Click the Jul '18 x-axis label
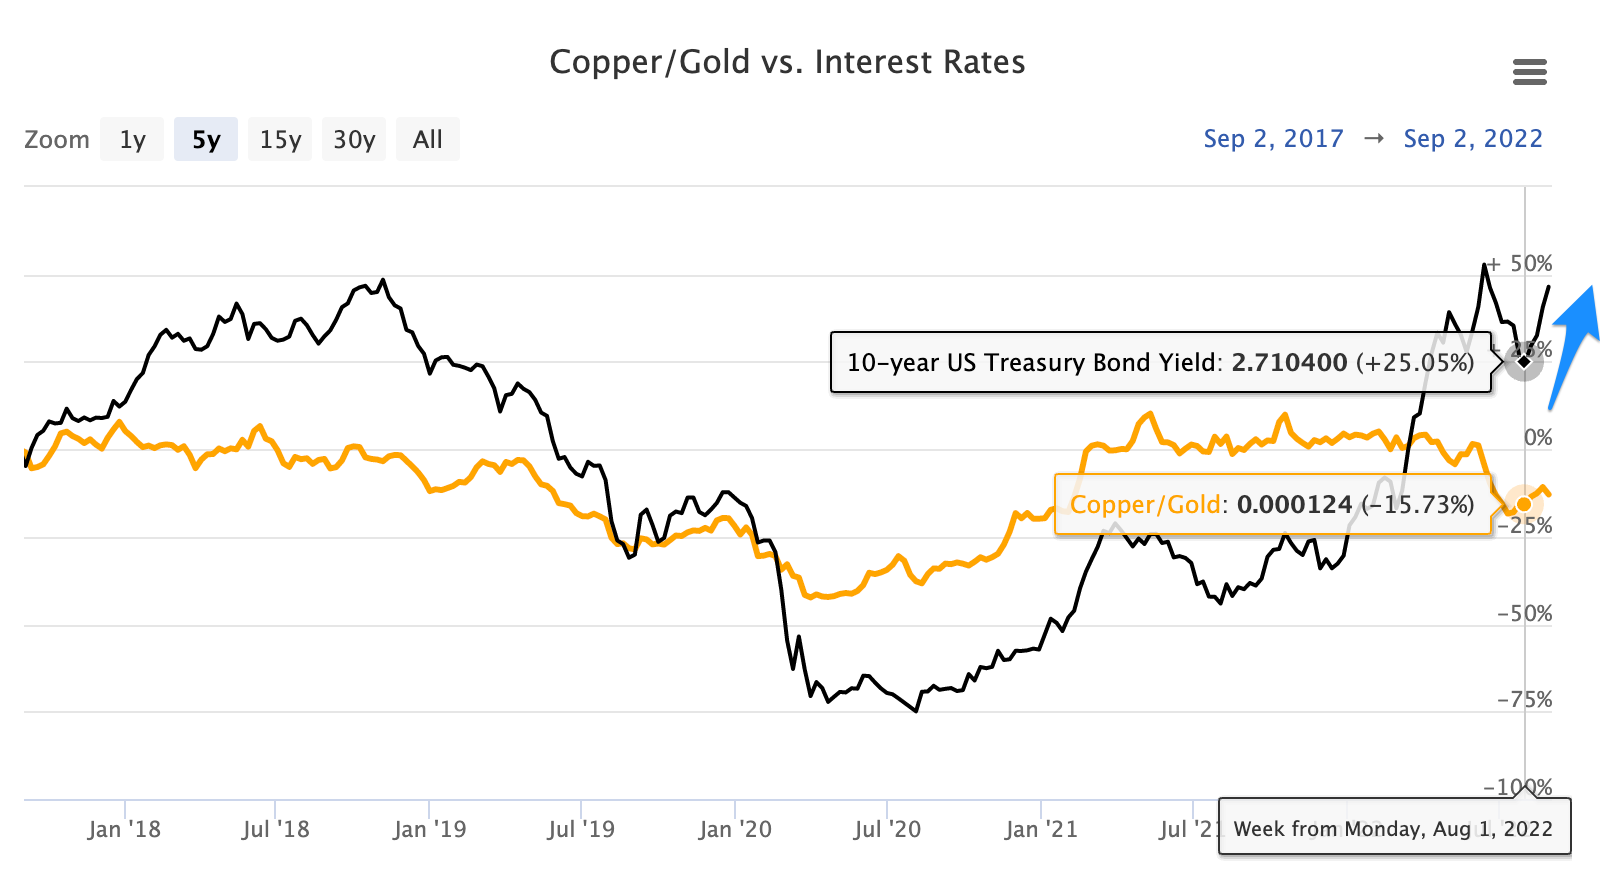This screenshot has height=876, width=1600. (275, 829)
